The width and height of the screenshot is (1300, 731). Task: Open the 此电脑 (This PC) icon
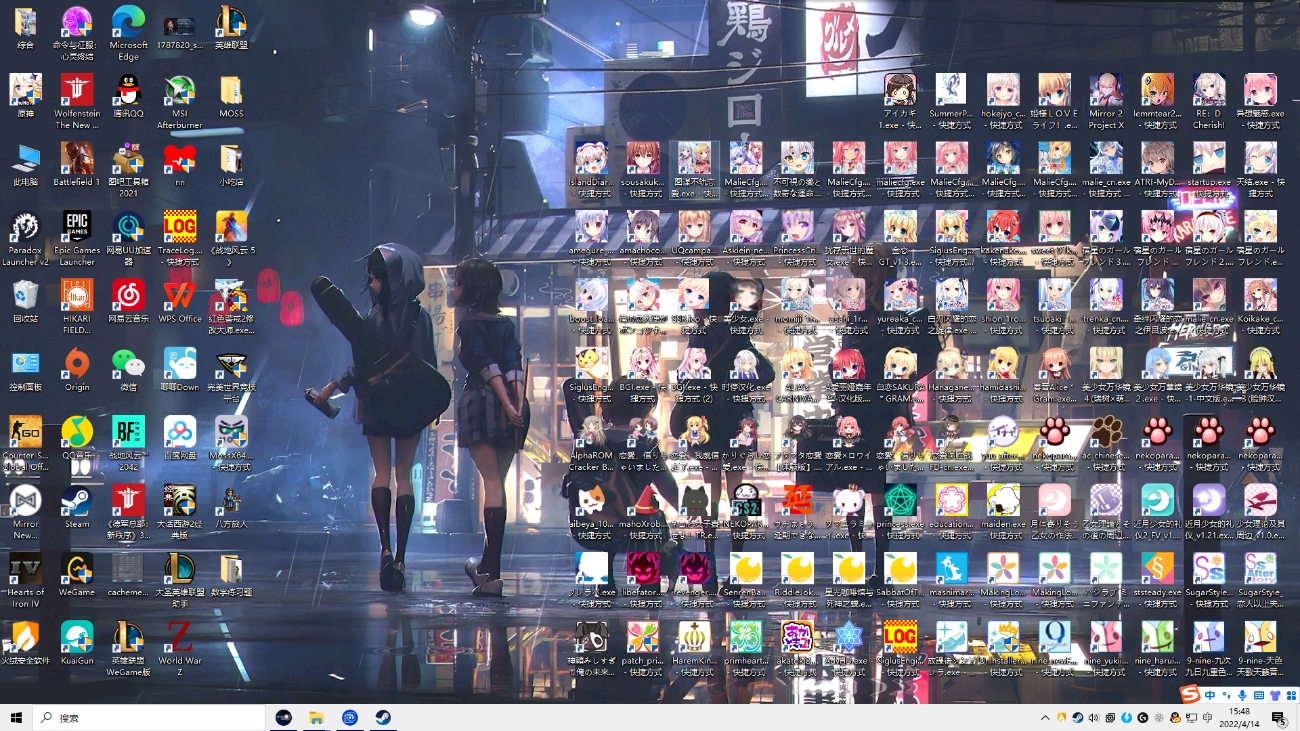pos(25,165)
